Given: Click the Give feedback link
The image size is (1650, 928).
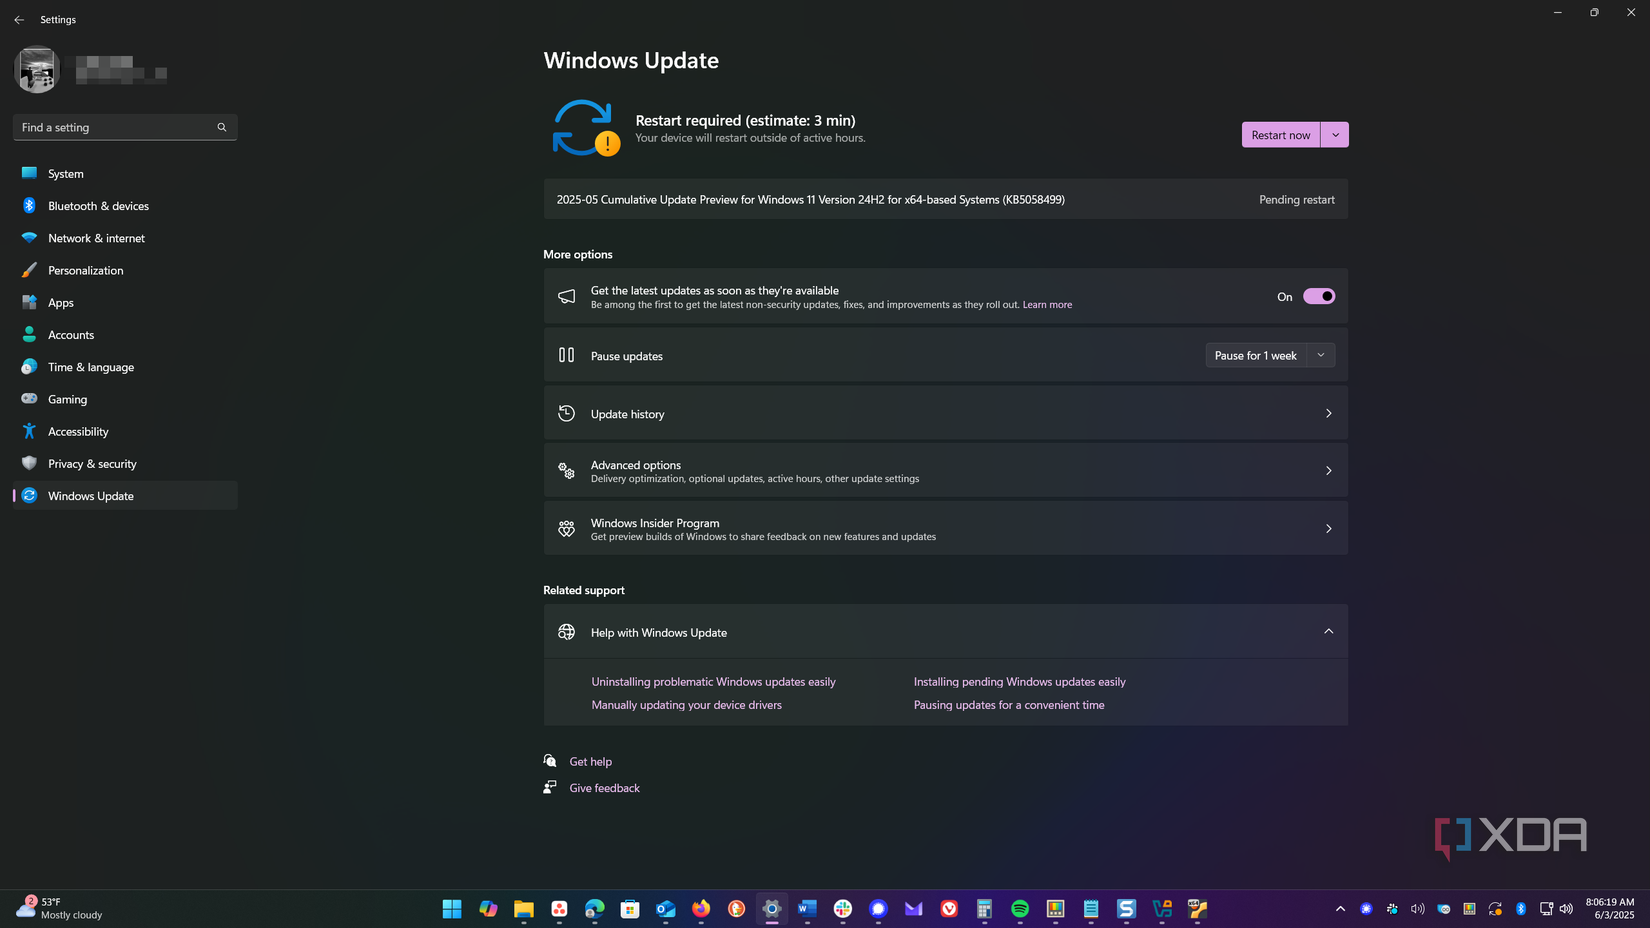Looking at the screenshot, I should [604, 788].
